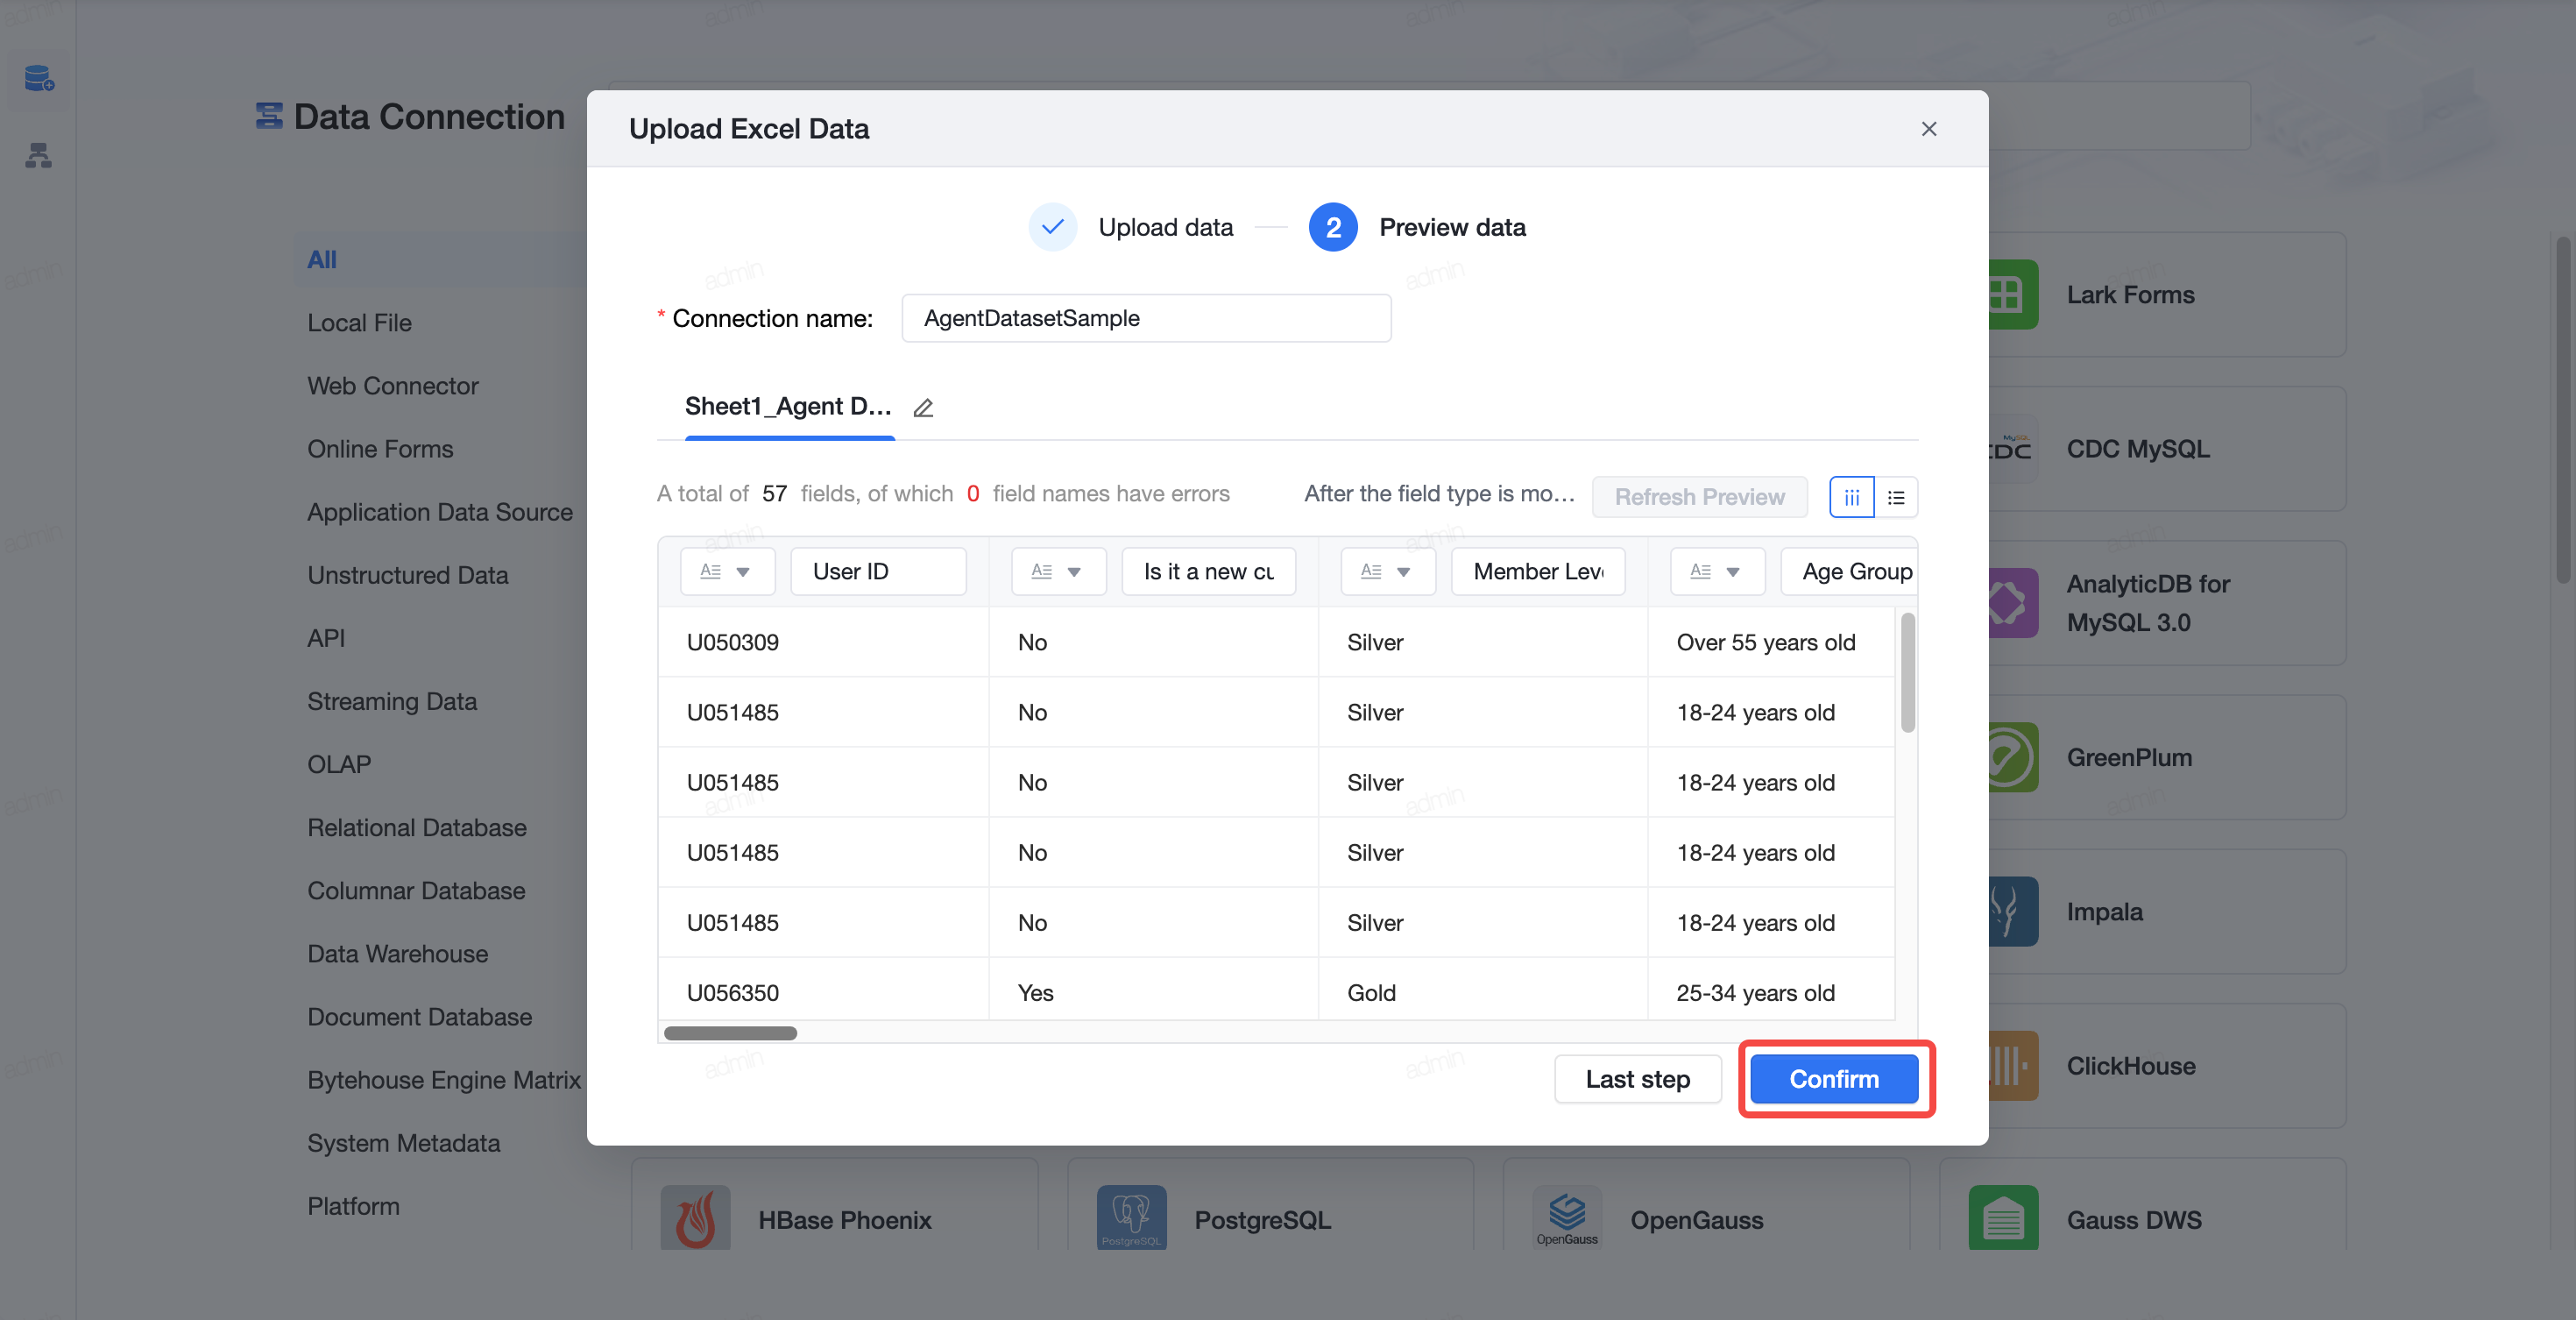
Task: Switch to column view icon
Action: pos(1851,497)
